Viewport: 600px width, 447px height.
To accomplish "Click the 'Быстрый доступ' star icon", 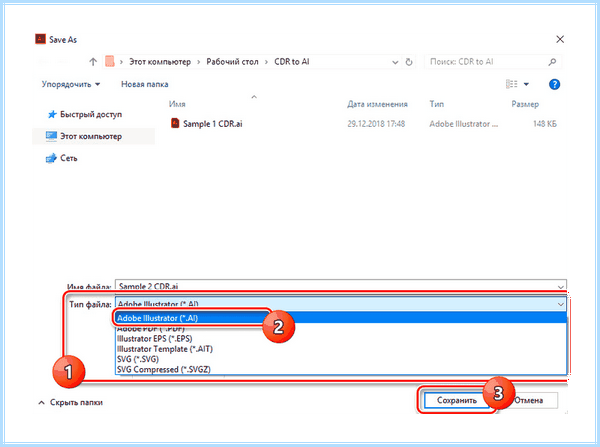I will click(52, 114).
